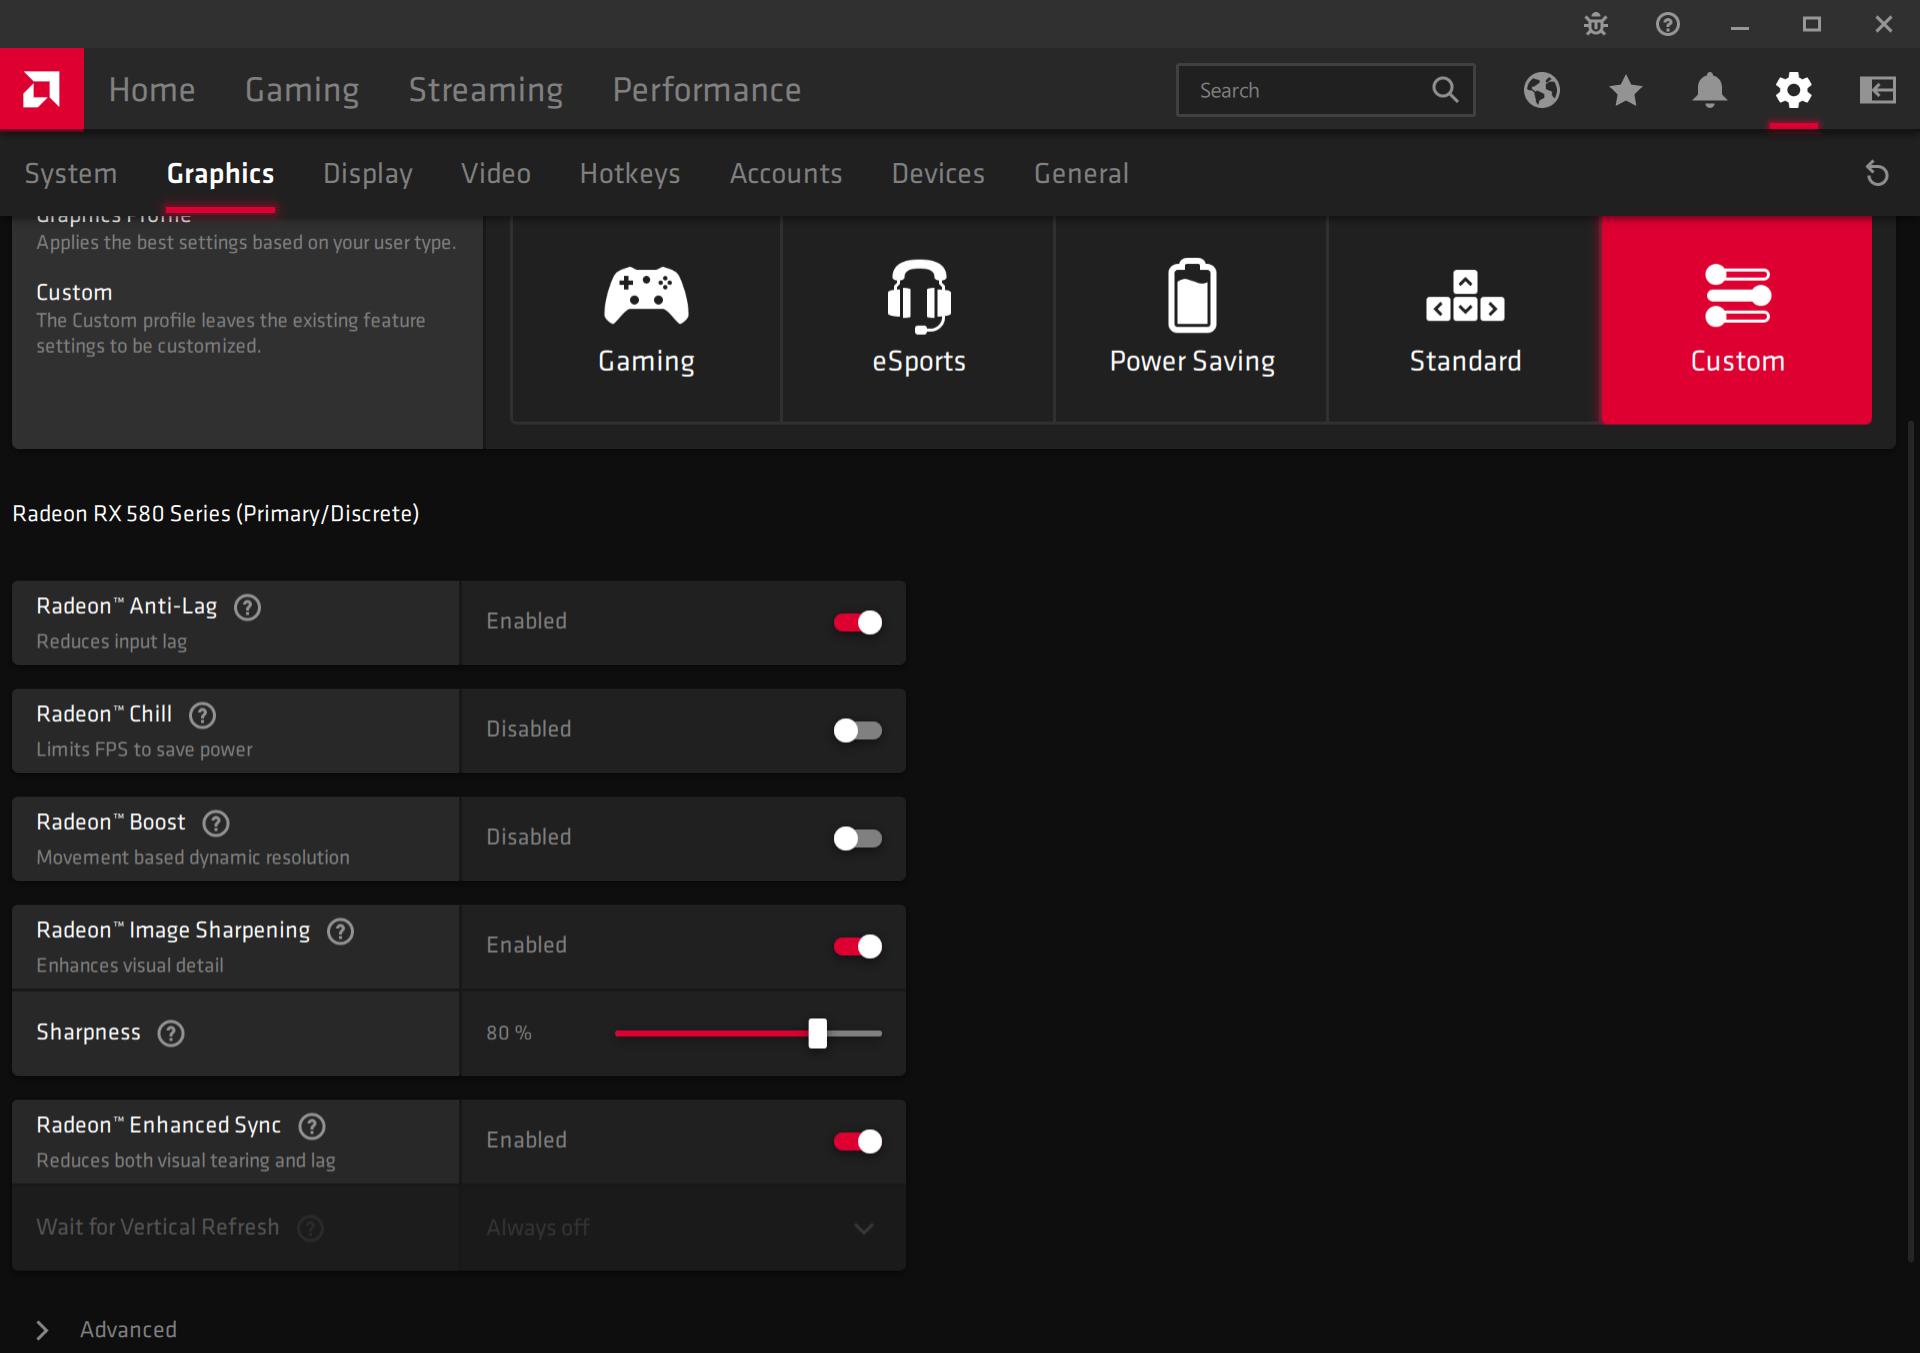Click the settings gear icon

point(1793,90)
